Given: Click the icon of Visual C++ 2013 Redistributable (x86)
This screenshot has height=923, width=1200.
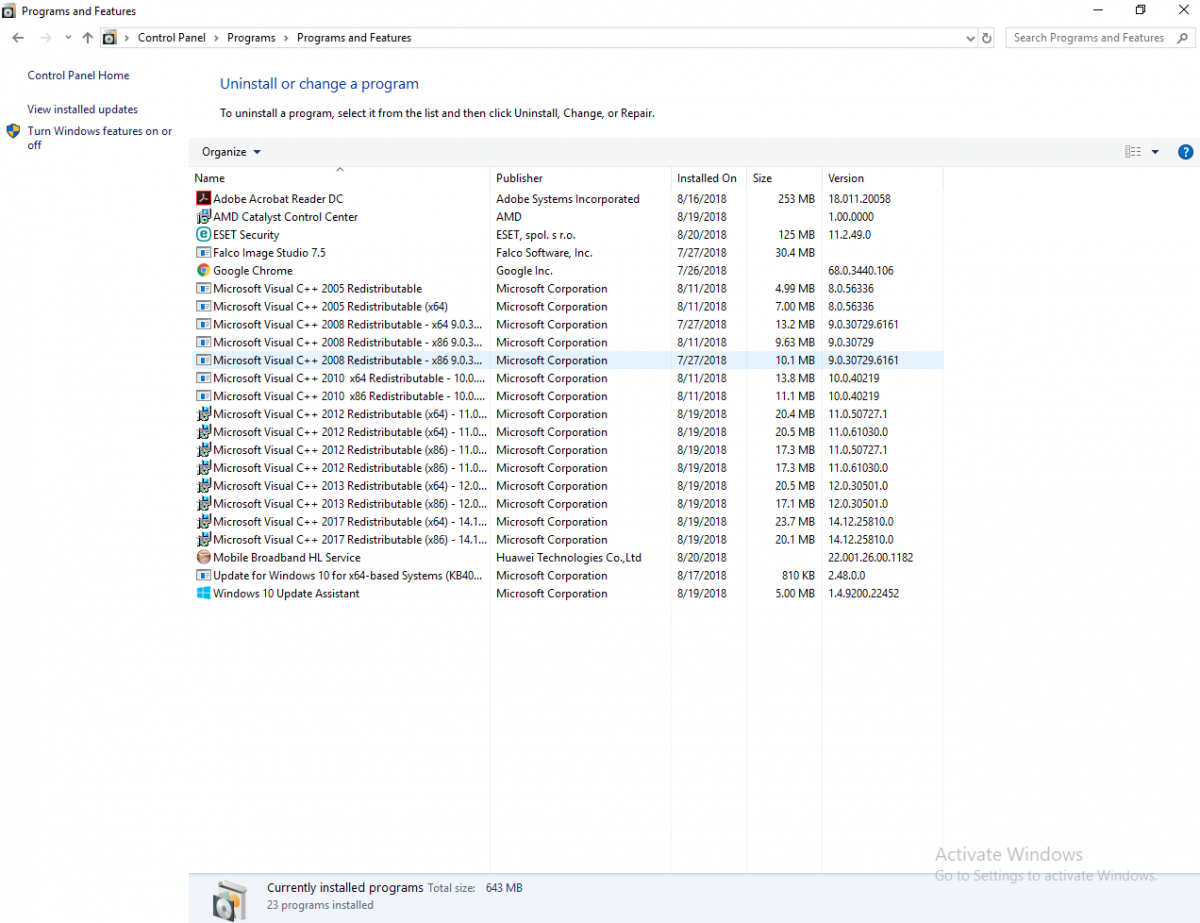Looking at the screenshot, I should [204, 504].
